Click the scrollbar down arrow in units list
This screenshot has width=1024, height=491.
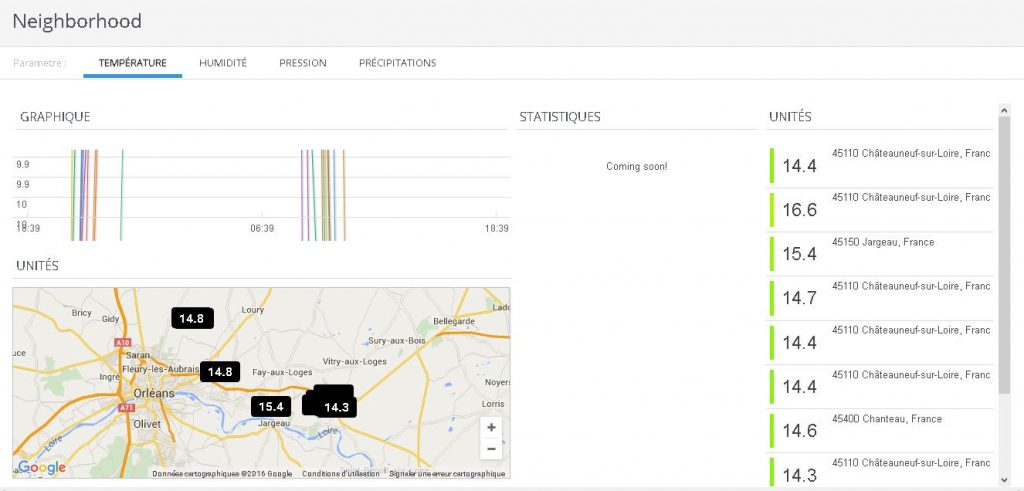[x=1004, y=481]
